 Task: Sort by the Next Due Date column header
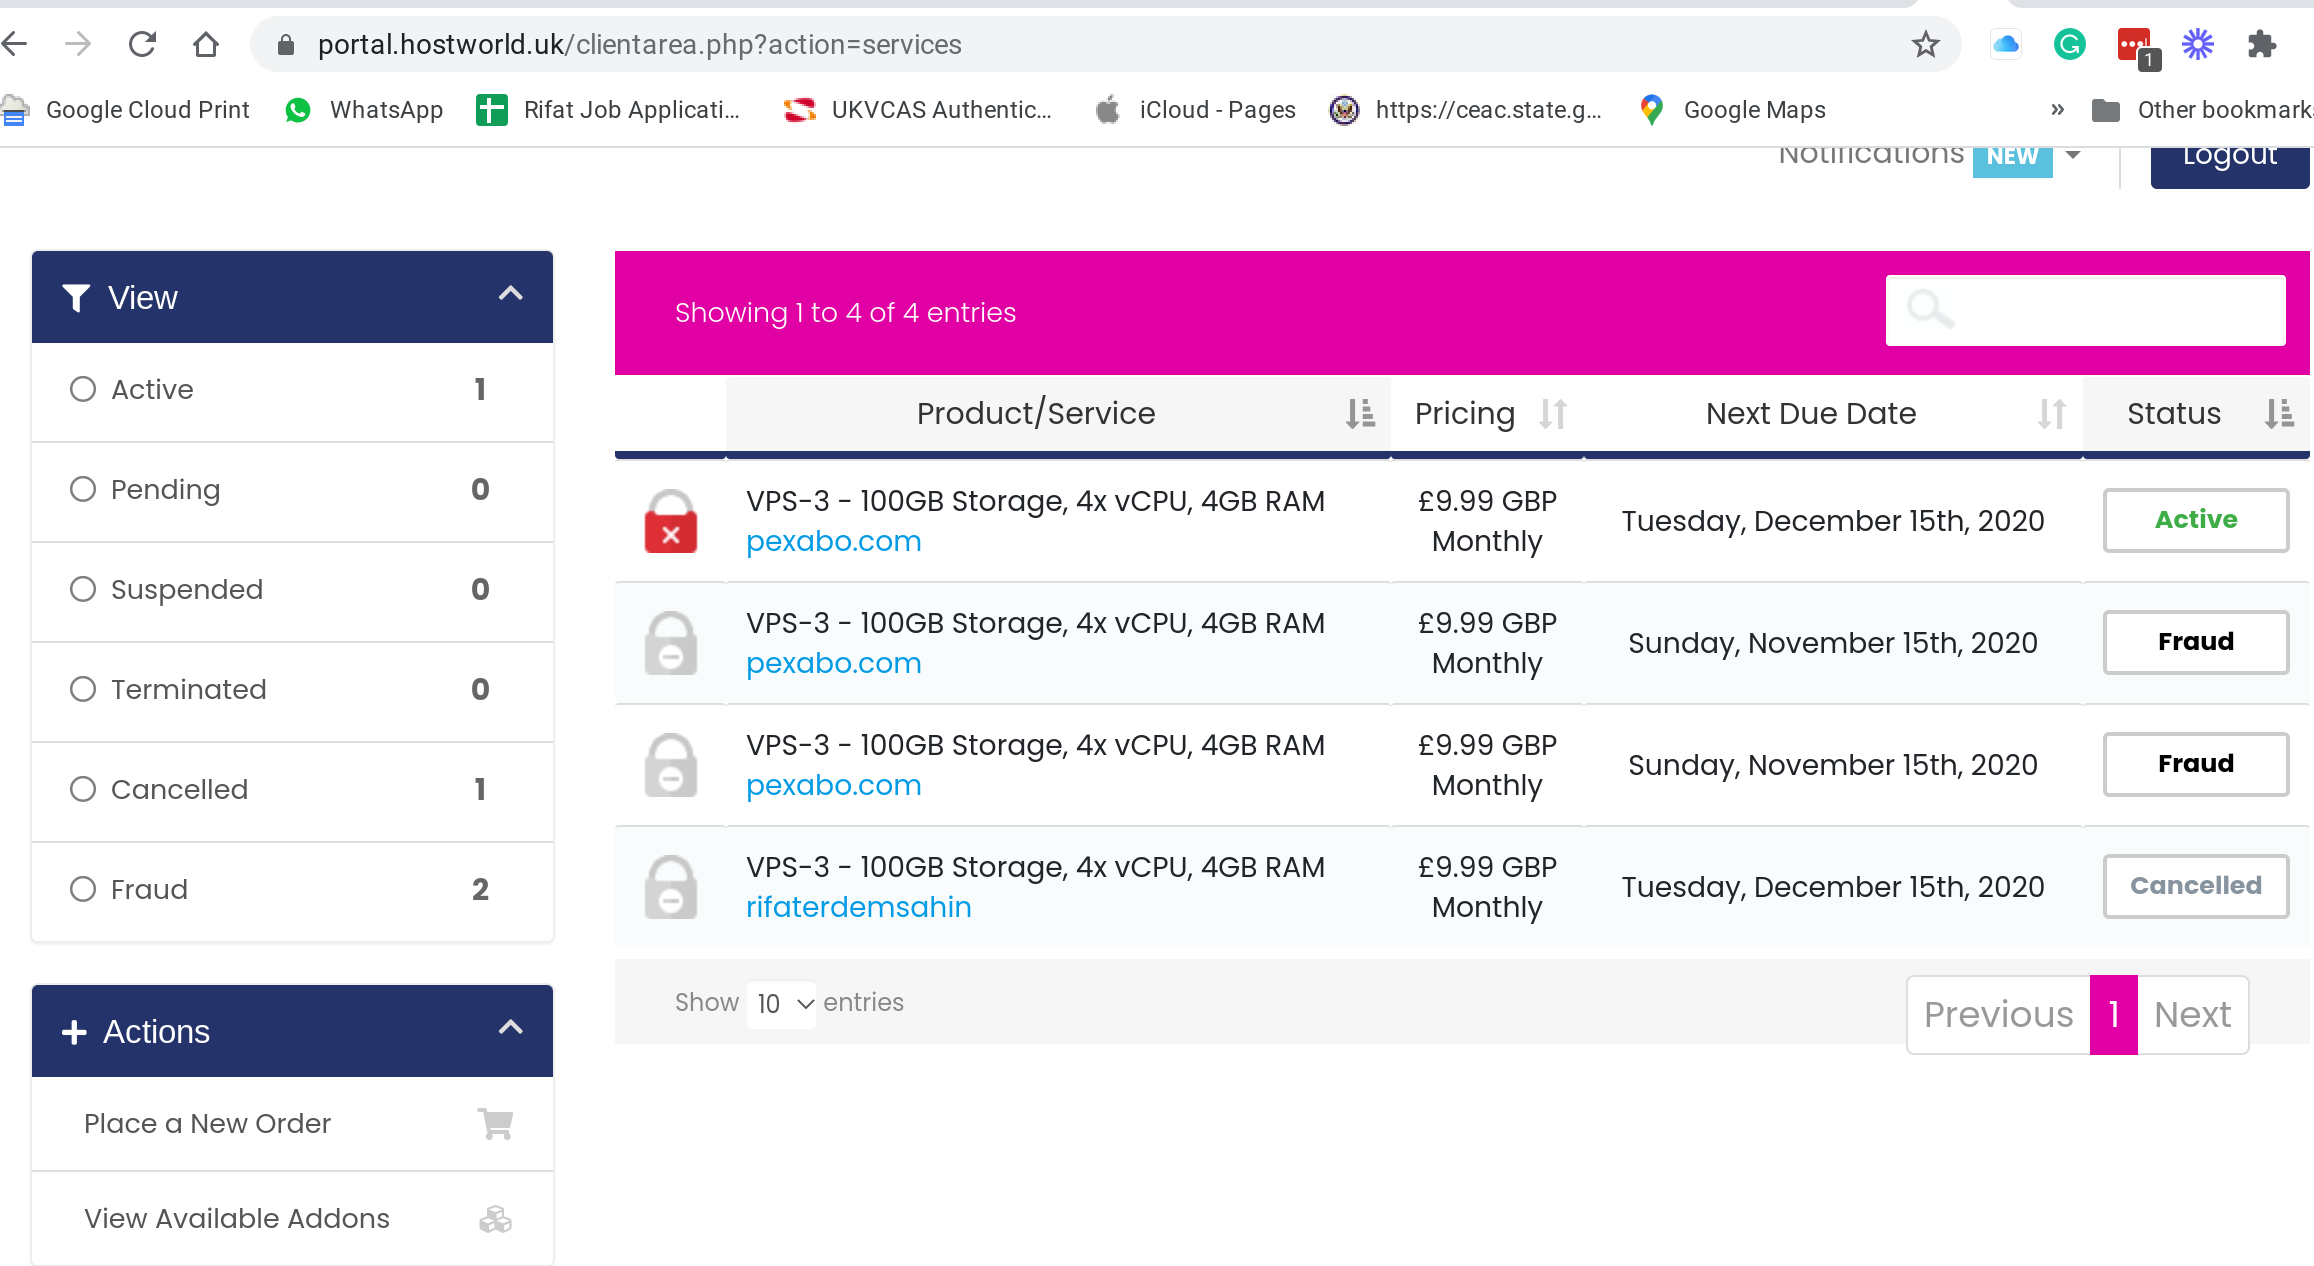[x=1811, y=413]
